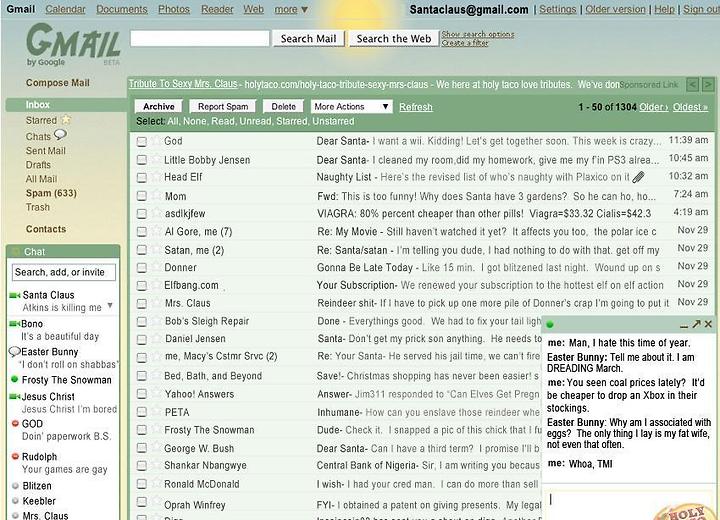Tick checkbox next to Satan email
This screenshot has width=720, height=520.
click(x=142, y=250)
